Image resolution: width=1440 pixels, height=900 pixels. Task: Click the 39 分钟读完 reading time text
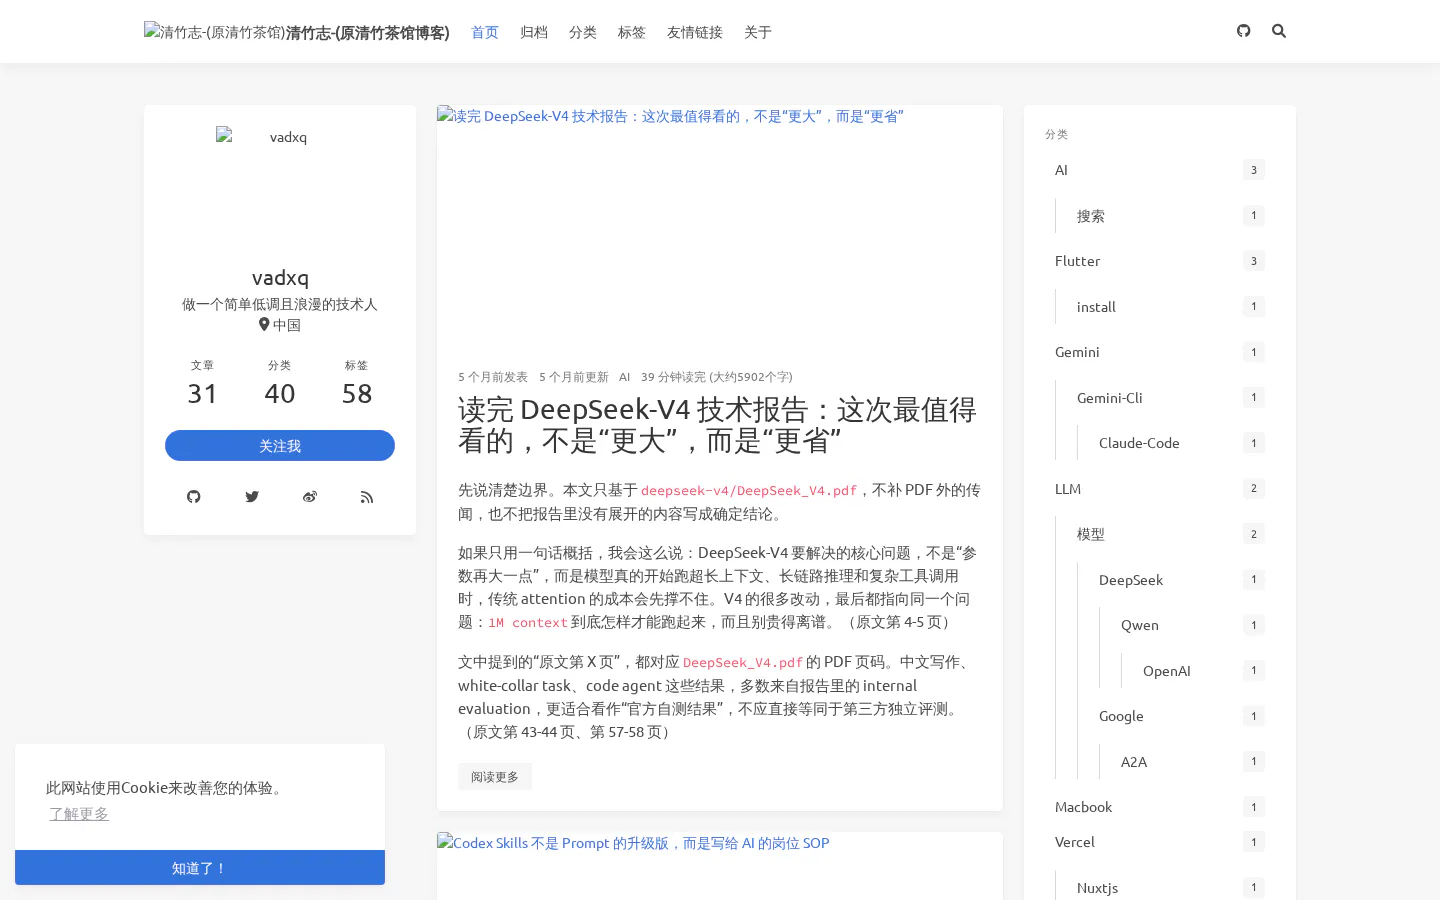(x=716, y=377)
